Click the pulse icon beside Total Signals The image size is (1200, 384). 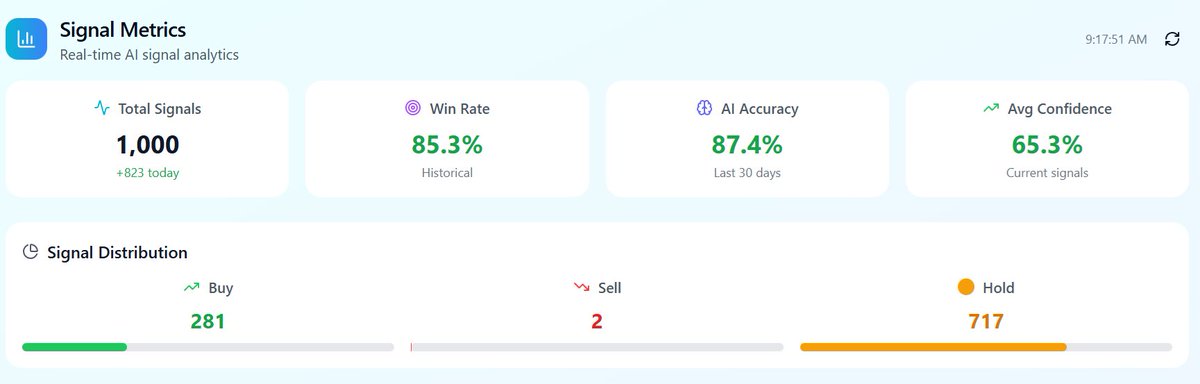(102, 108)
